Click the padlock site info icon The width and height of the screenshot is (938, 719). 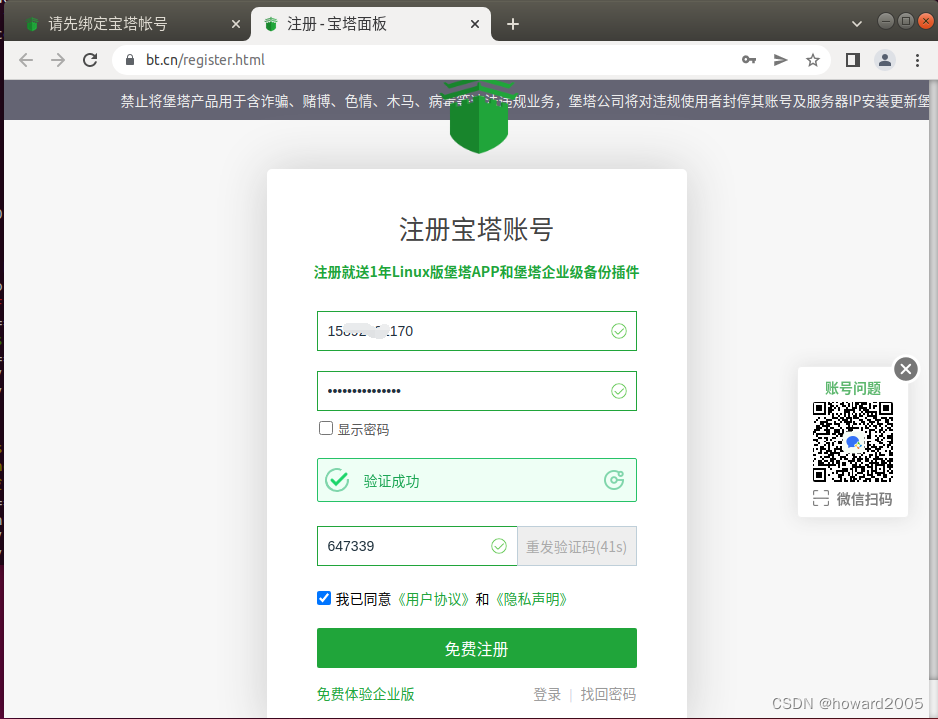[x=130, y=60]
